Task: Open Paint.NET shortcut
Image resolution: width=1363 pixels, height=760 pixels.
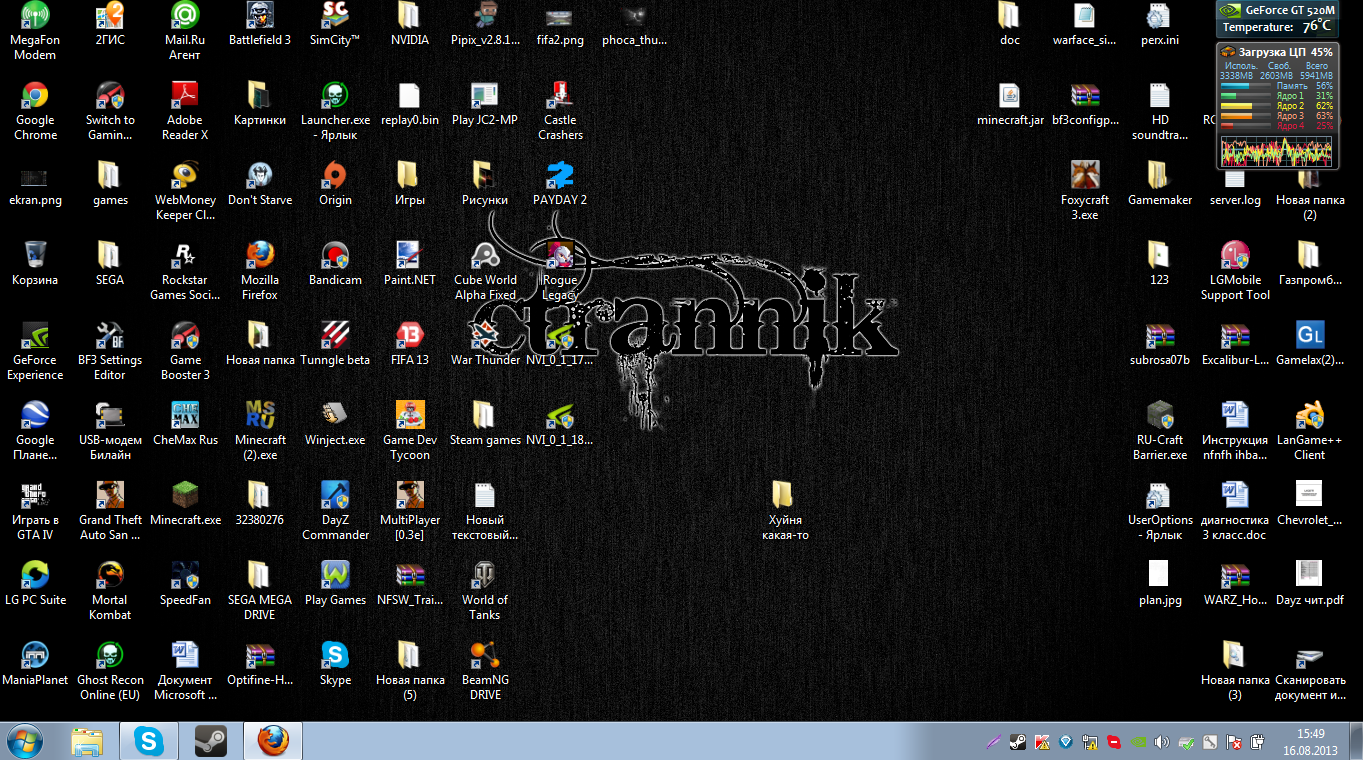Action: pyautogui.click(x=410, y=264)
